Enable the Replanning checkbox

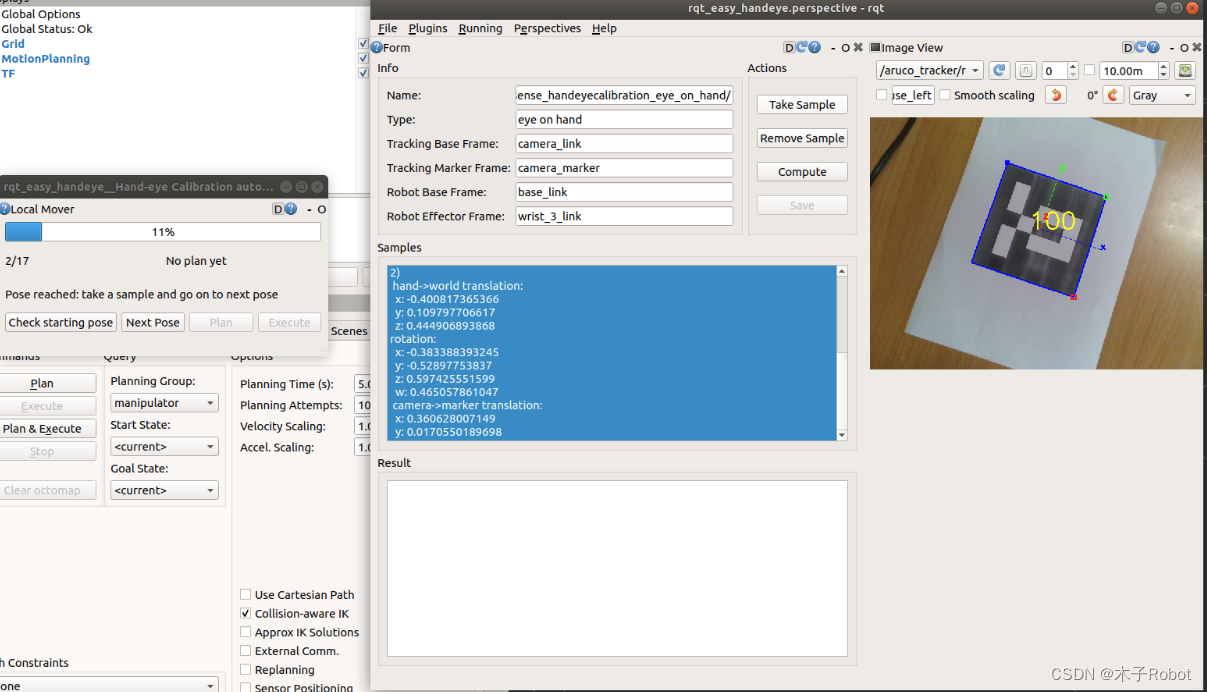[246, 670]
